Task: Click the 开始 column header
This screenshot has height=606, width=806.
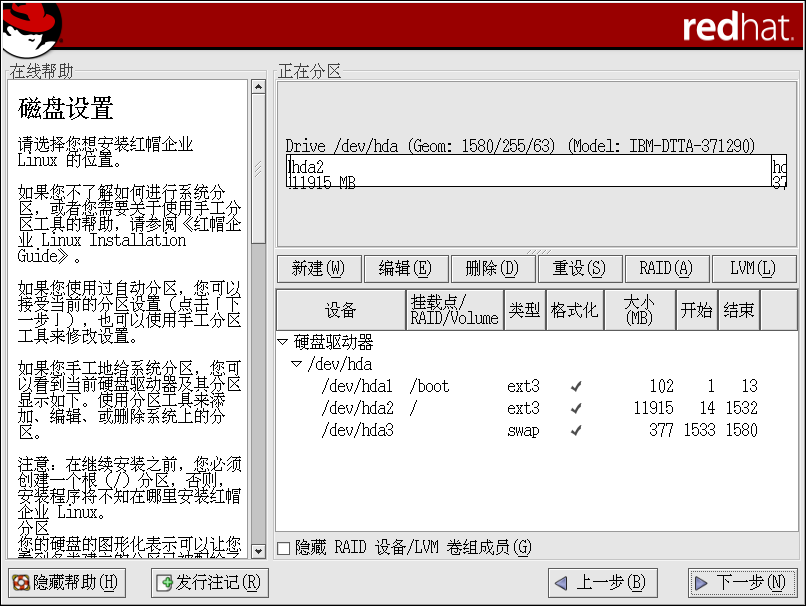Action: [x=697, y=310]
